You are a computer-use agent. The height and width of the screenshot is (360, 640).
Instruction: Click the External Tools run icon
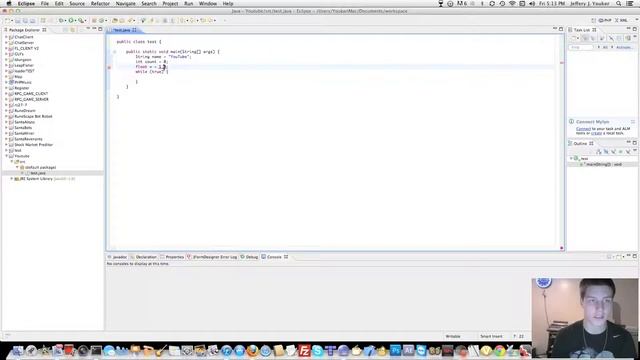81,20
